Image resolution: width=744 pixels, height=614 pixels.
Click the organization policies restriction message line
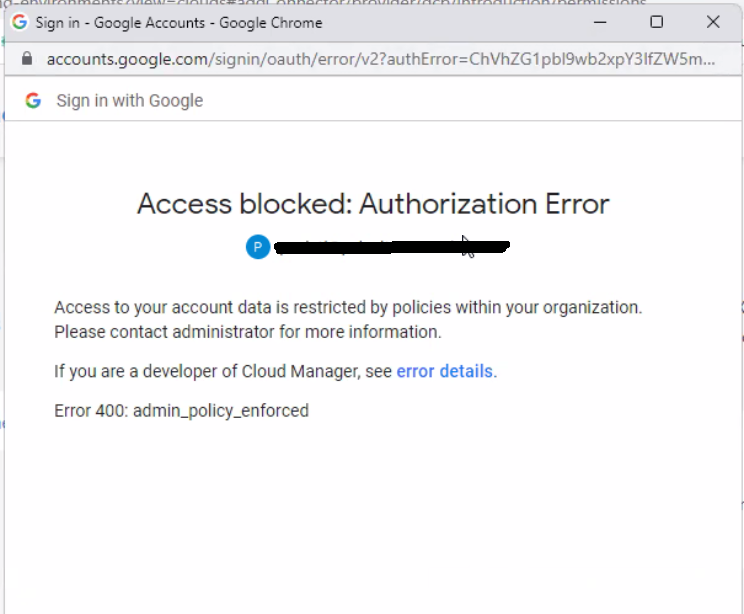point(348,308)
